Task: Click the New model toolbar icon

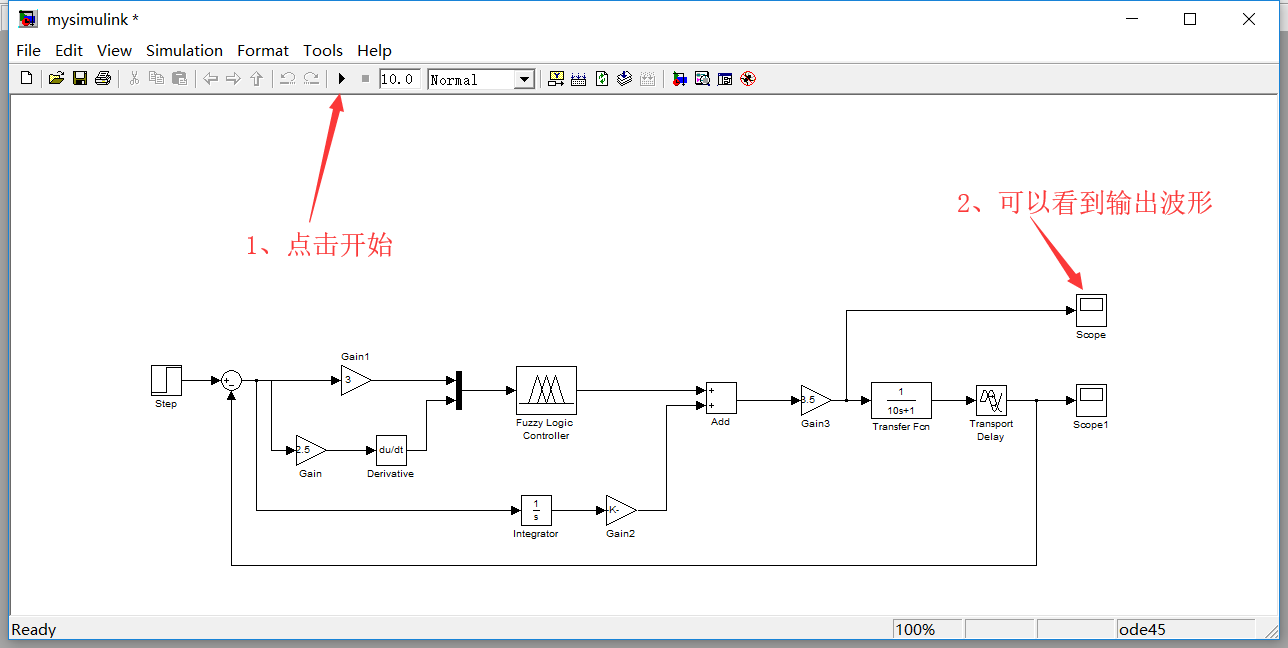Action: tap(26, 78)
